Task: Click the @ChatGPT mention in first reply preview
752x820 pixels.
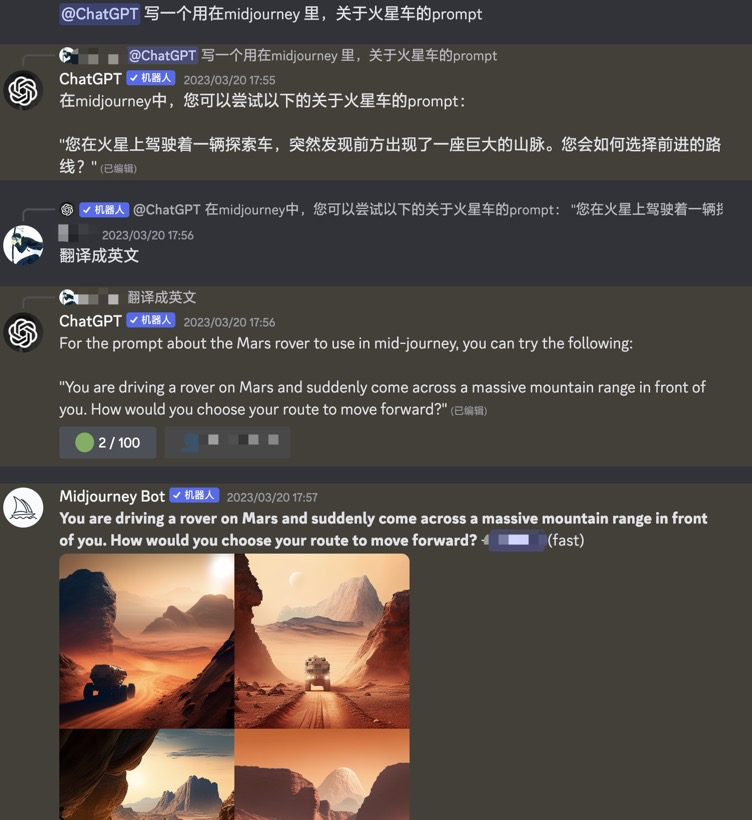Action: pos(163,55)
